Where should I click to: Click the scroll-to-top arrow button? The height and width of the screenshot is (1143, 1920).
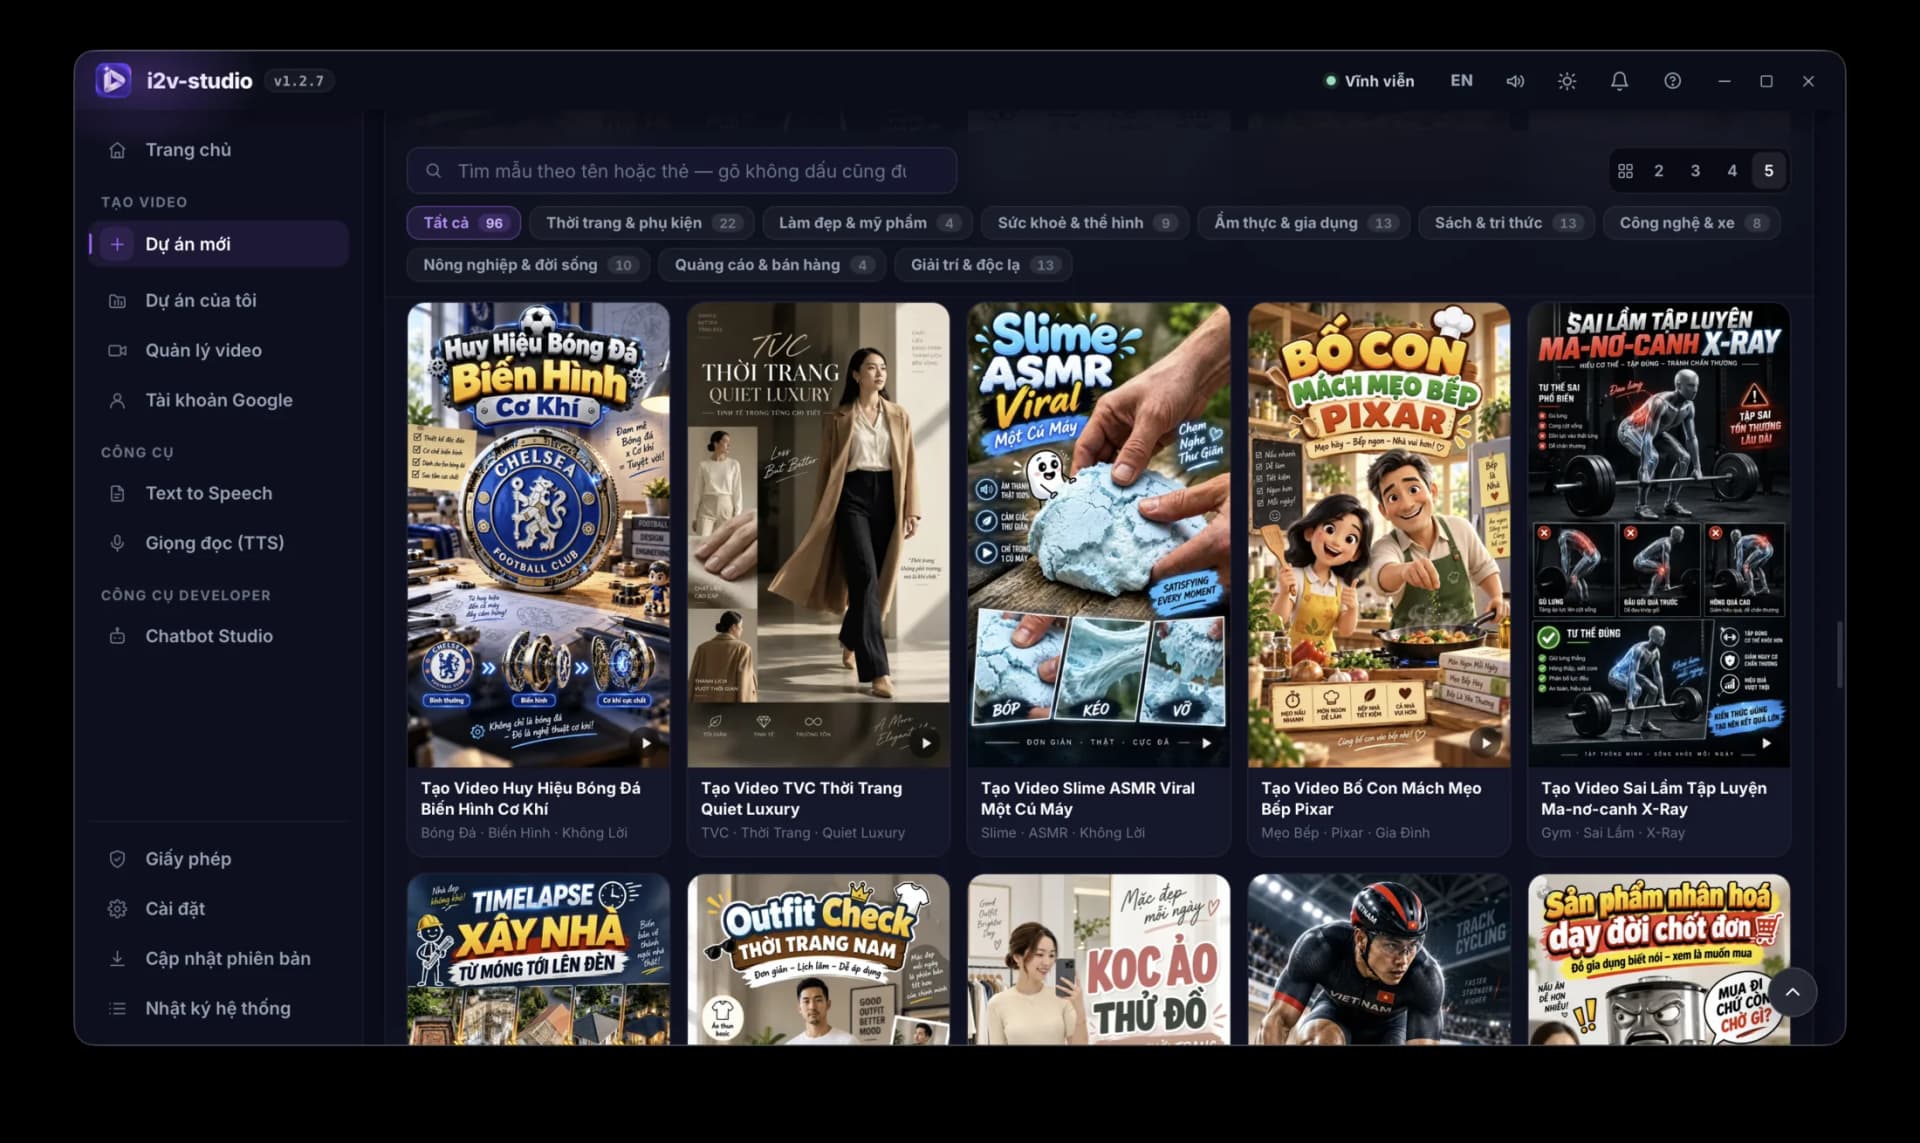pyautogui.click(x=1792, y=992)
